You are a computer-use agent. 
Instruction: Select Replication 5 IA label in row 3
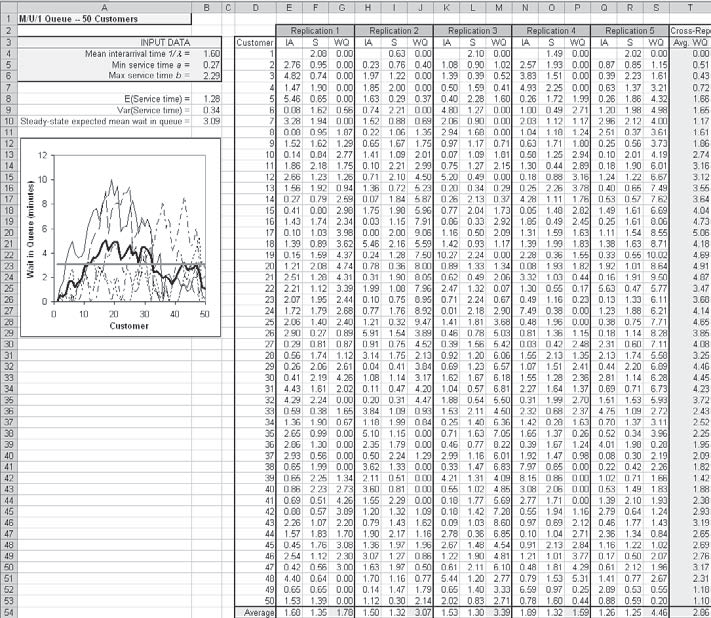(x=604, y=42)
